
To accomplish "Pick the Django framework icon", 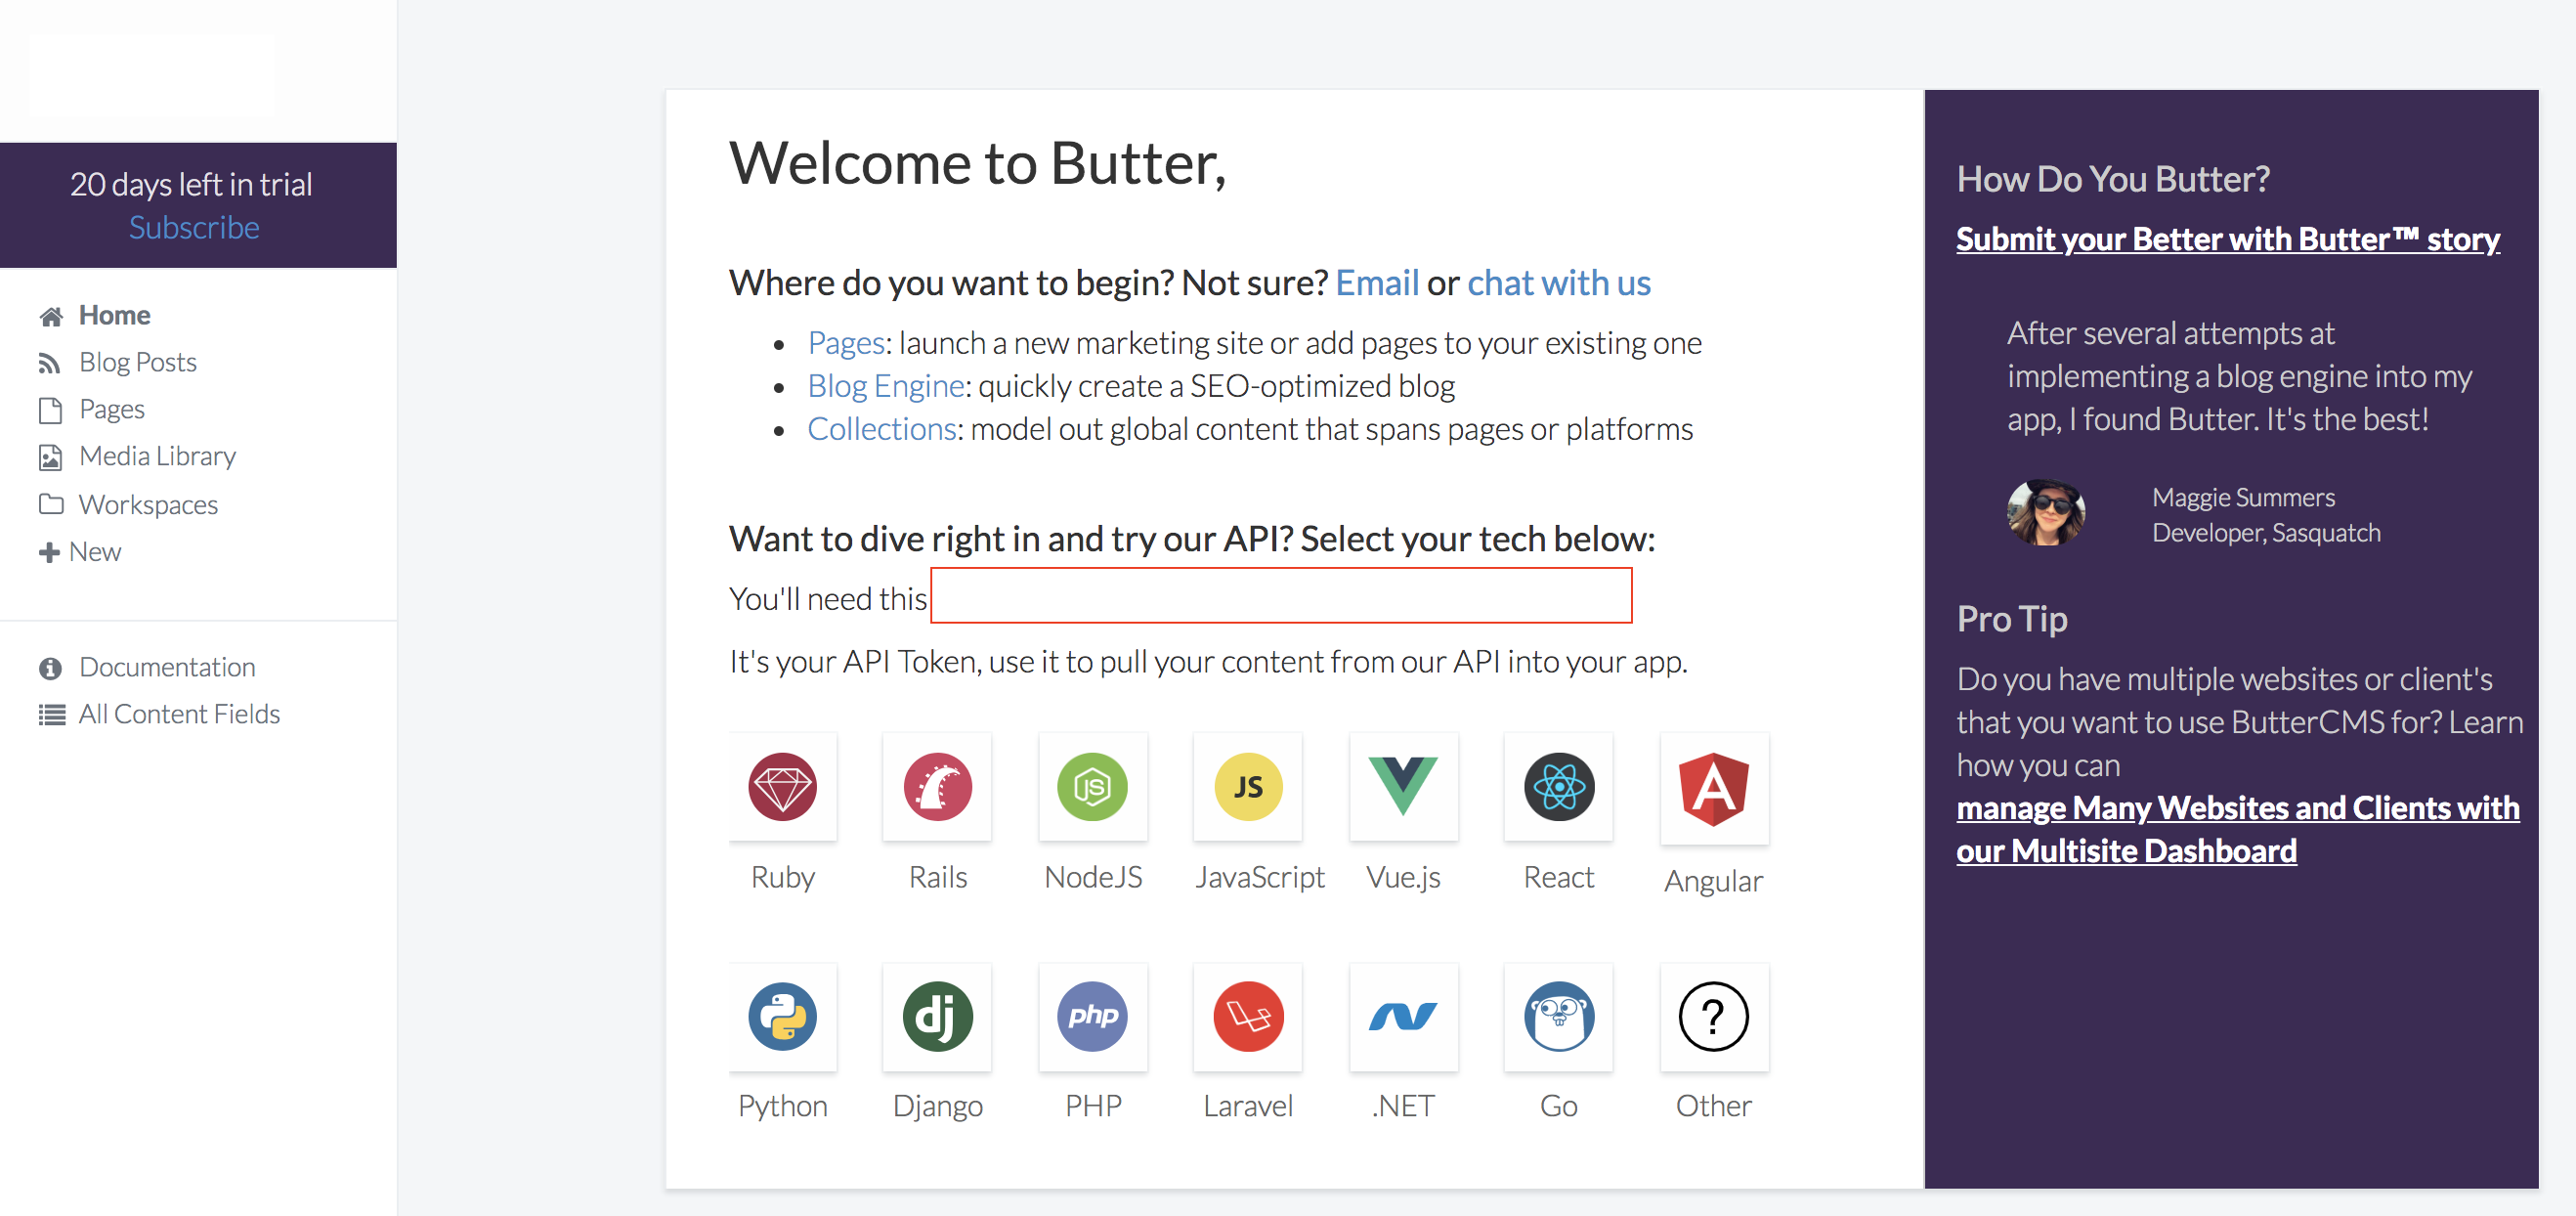I will coord(937,1017).
